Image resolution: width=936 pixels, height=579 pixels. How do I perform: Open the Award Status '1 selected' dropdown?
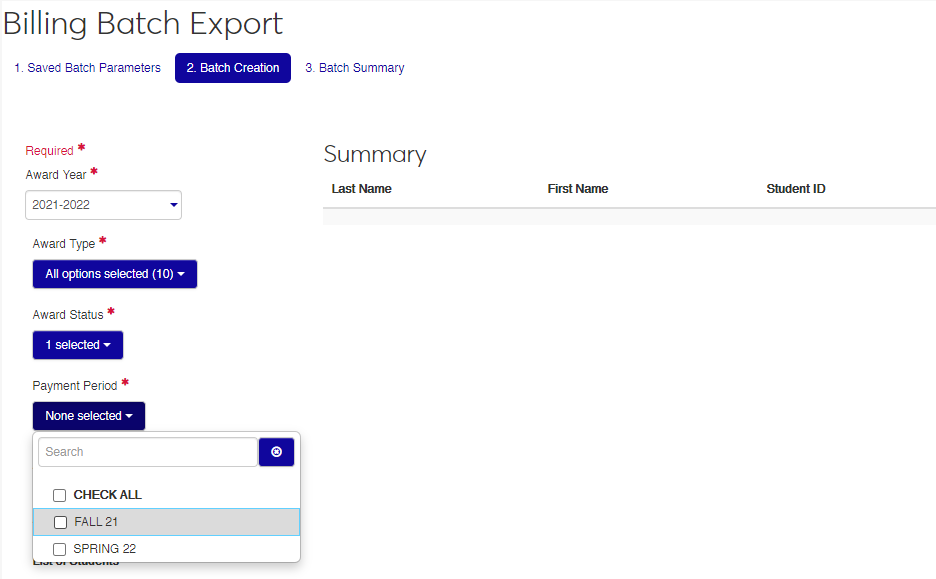click(x=78, y=345)
